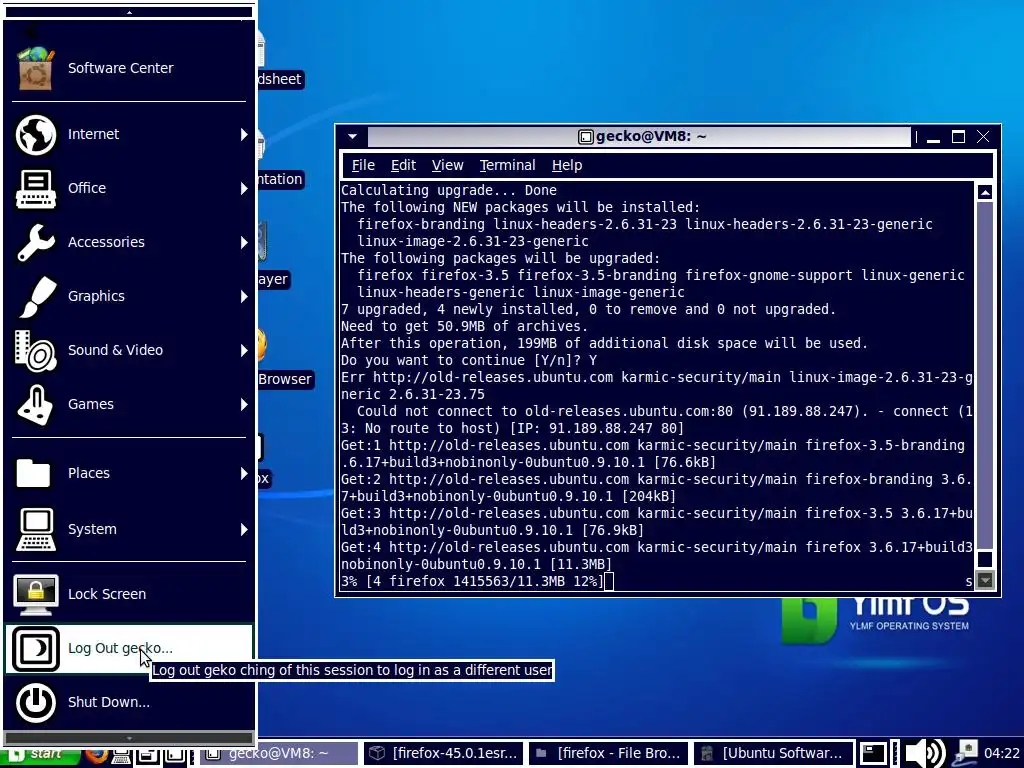
Task: Open Software Center from the start menu
Action: pos(129,68)
